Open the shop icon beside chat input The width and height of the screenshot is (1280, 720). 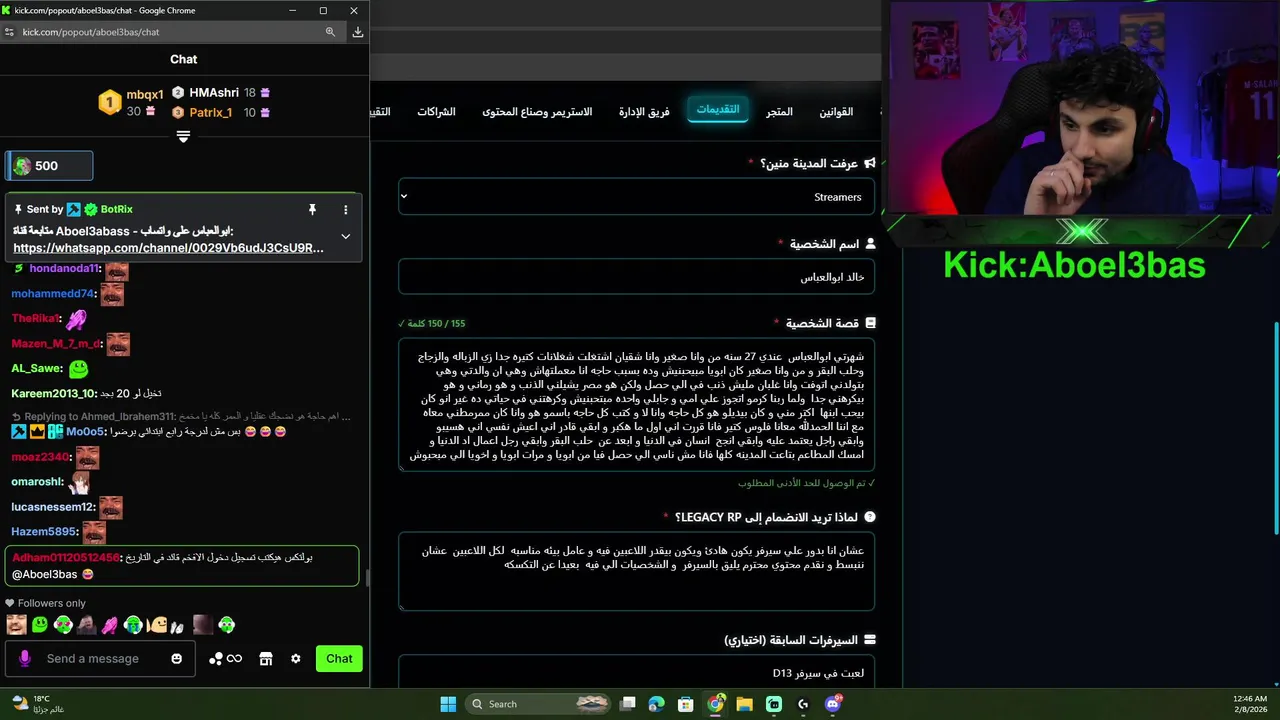(x=265, y=659)
